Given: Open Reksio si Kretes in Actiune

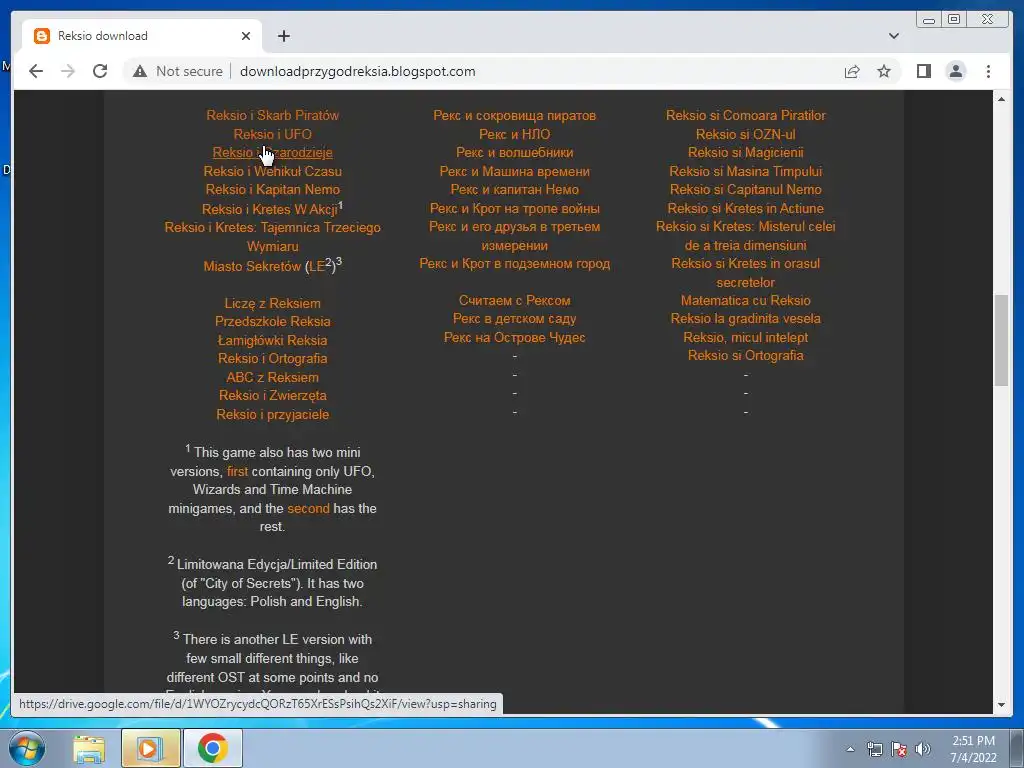Looking at the screenshot, I should [746, 208].
